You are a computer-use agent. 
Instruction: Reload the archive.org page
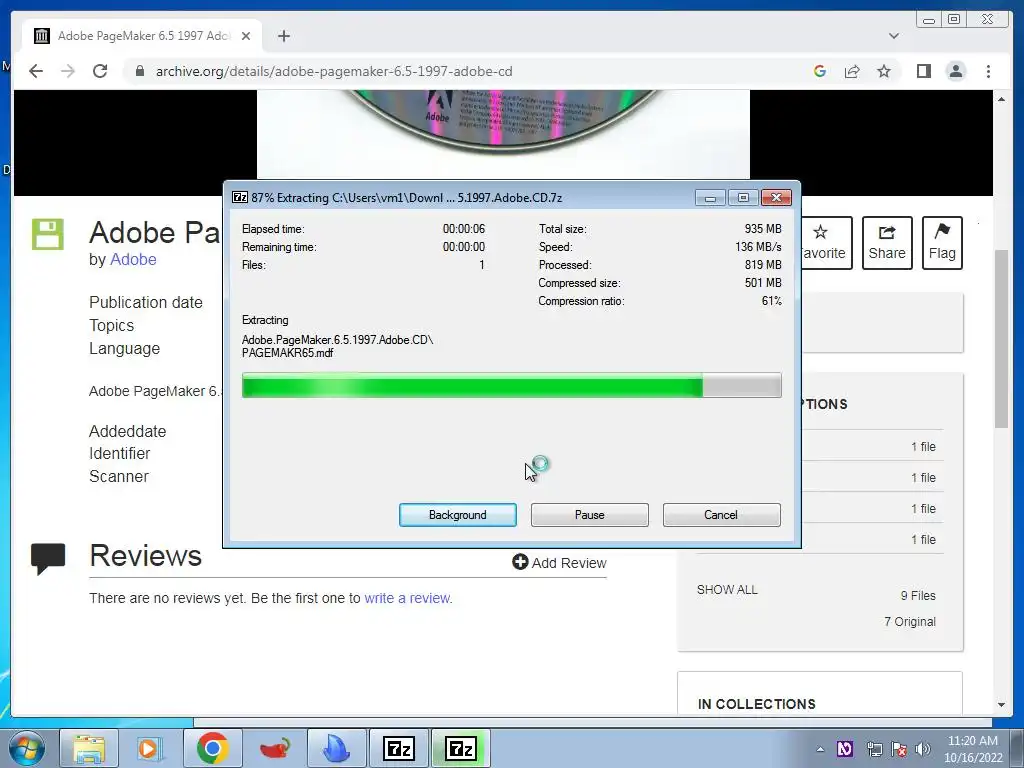[x=100, y=71]
